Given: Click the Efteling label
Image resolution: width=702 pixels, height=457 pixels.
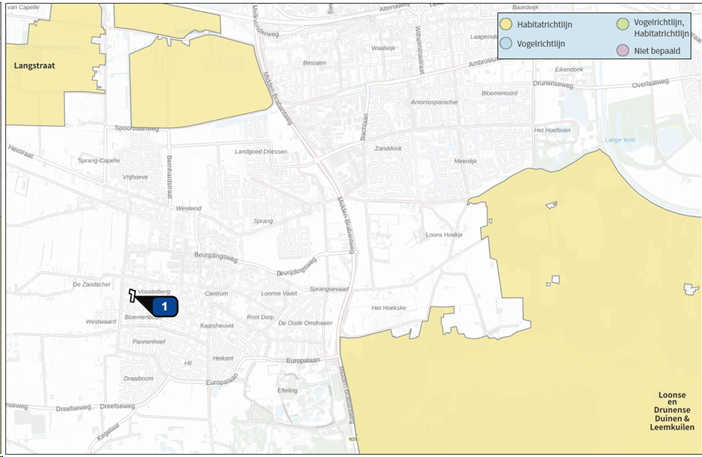Looking at the screenshot, I should [287, 390].
